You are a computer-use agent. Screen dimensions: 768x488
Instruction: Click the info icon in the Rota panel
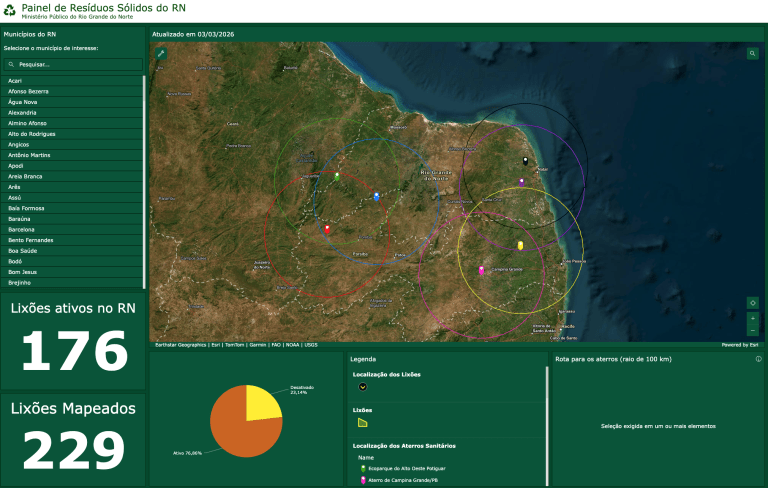pyautogui.click(x=759, y=358)
